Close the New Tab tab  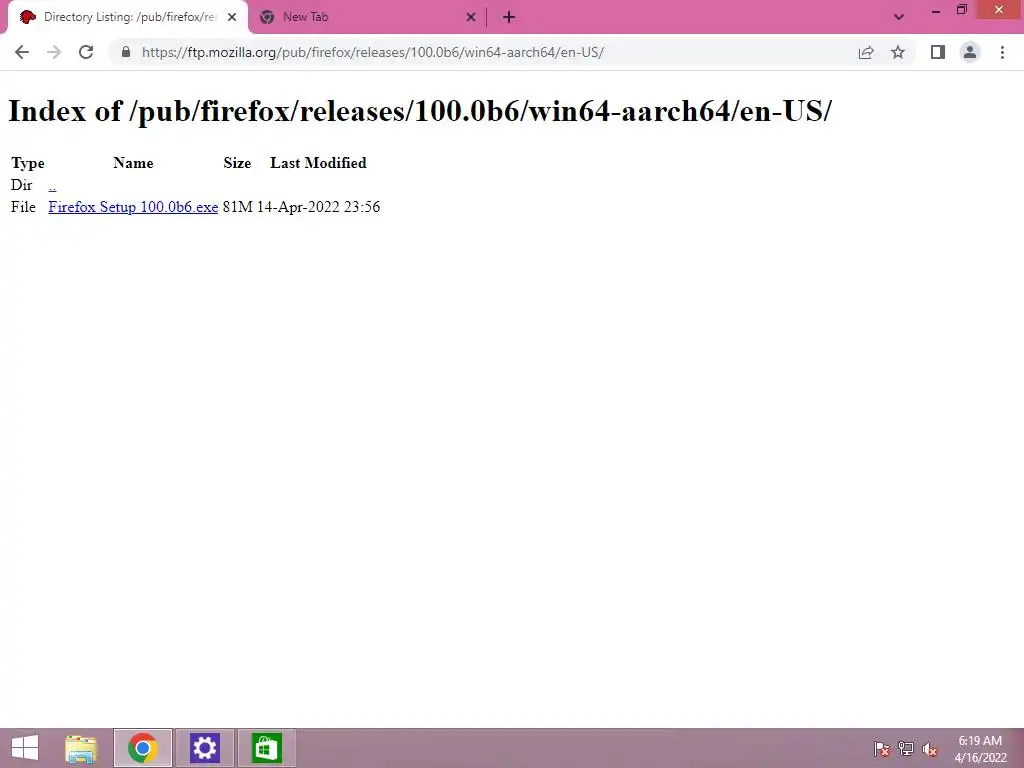click(x=471, y=17)
